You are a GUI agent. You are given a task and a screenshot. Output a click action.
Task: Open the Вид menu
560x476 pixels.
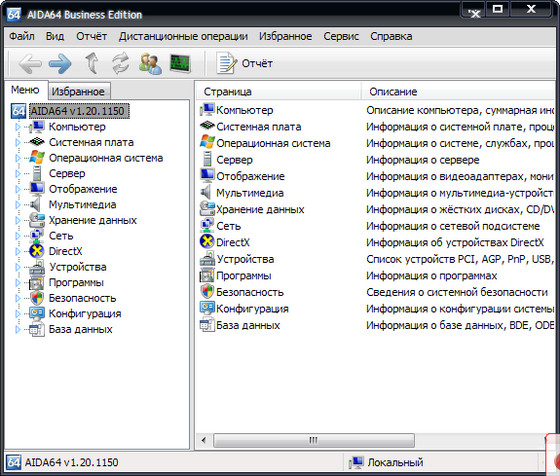(x=55, y=36)
